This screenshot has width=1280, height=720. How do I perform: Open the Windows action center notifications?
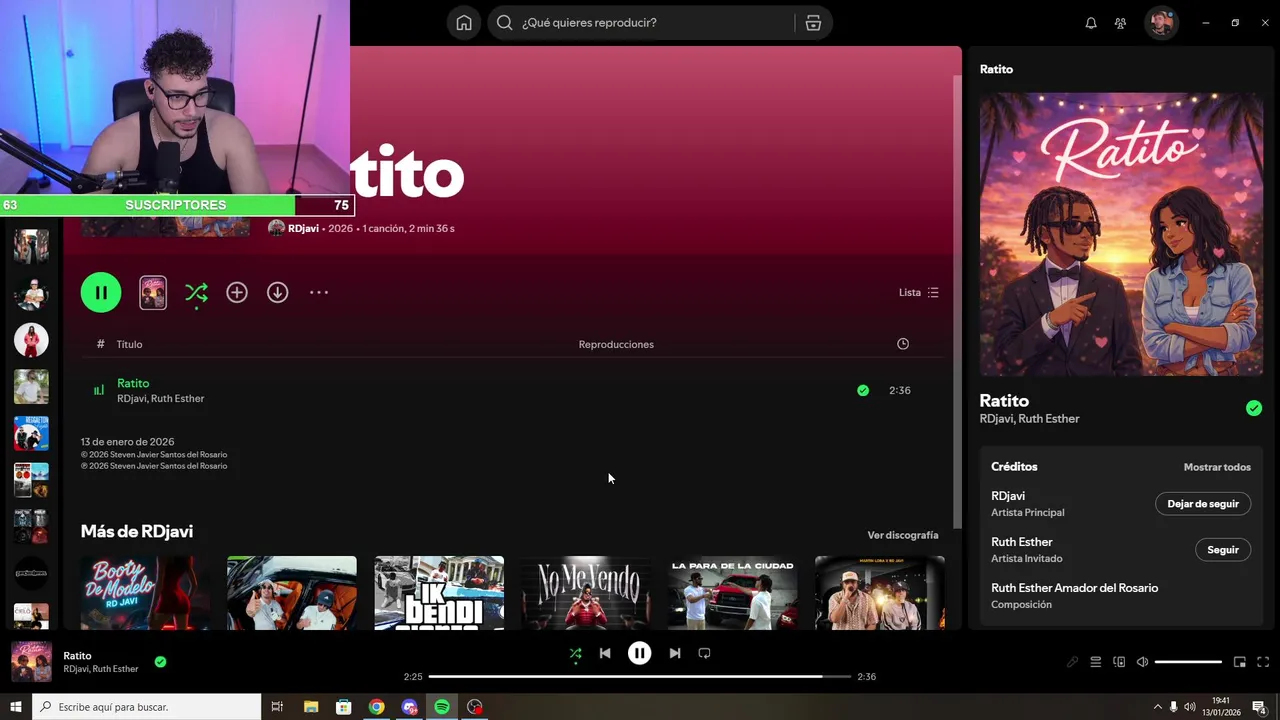coord(1260,707)
